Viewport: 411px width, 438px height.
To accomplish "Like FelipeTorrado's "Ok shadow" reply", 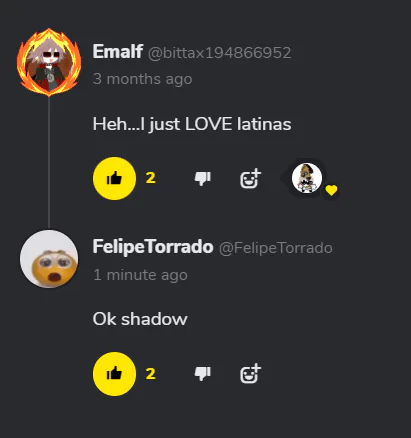I will pyautogui.click(x=114, y=374).
